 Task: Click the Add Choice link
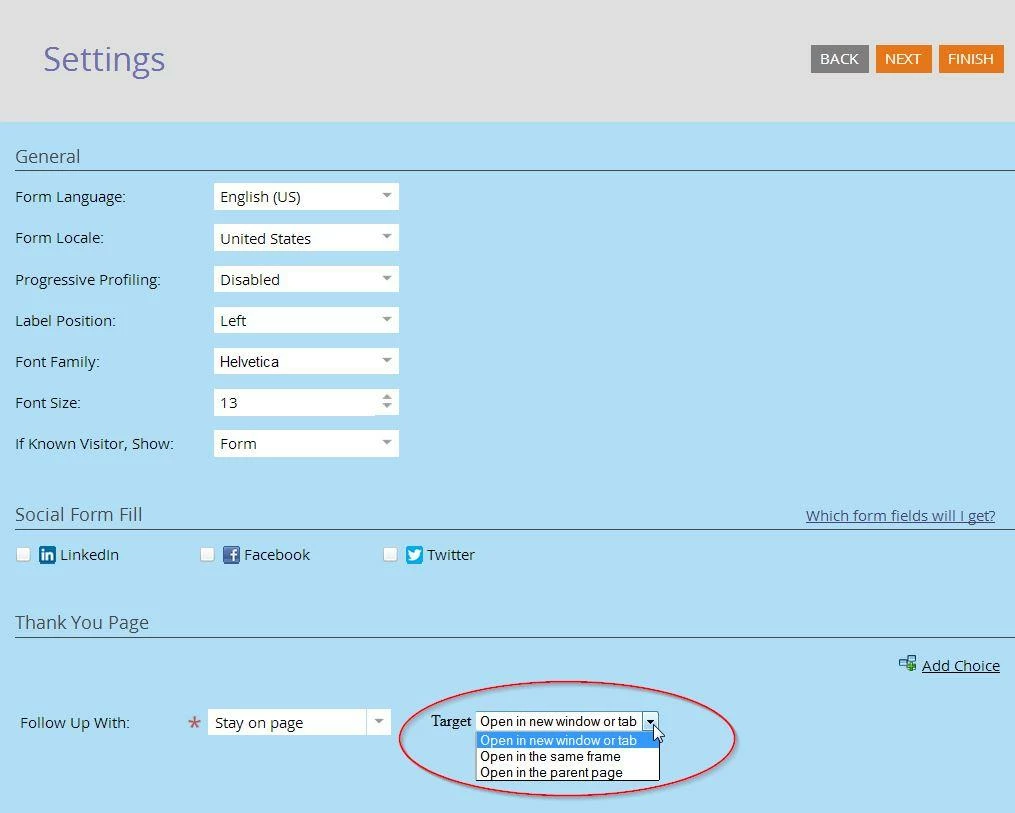(x=961, y=665)
